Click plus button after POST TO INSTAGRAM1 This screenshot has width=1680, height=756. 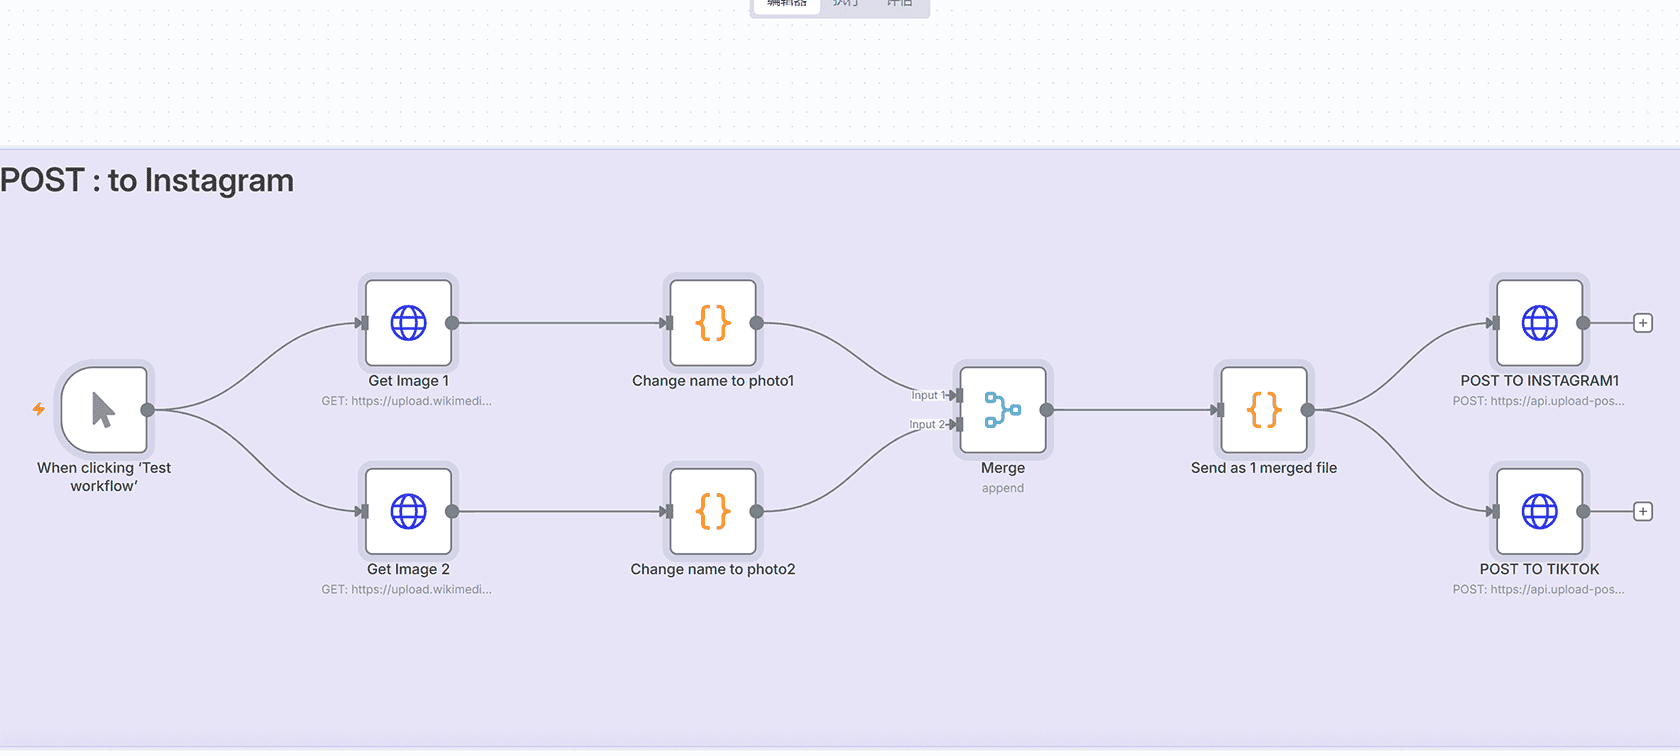(1642, 323)
